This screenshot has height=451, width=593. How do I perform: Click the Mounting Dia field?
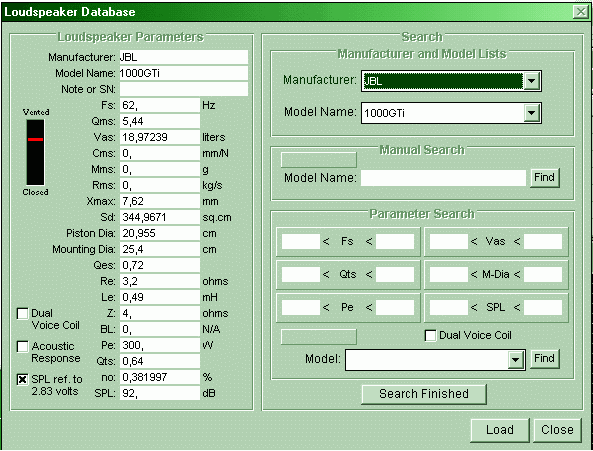160,249
